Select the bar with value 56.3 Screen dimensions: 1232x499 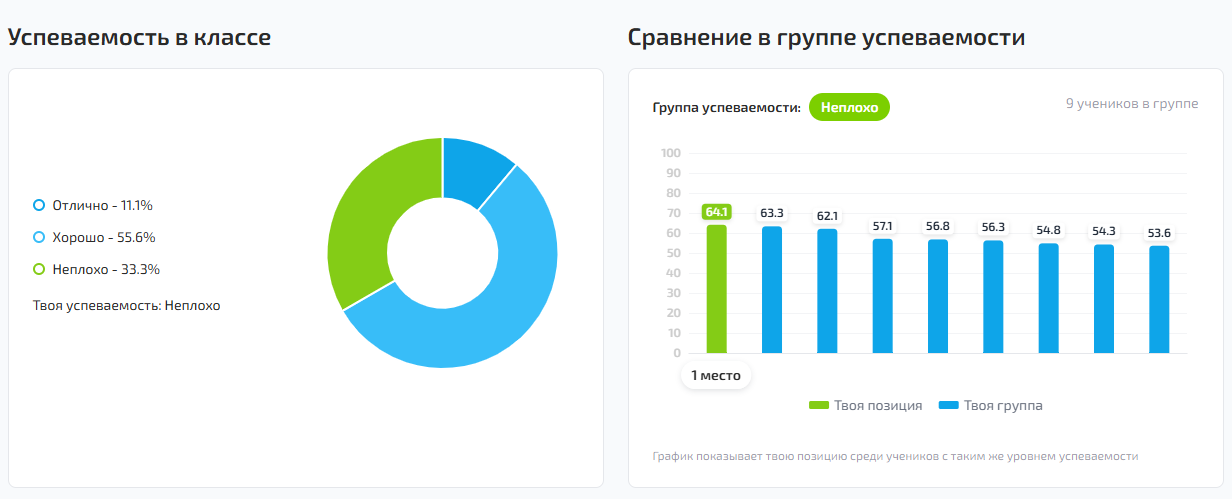pyautogui.click(x=993, y=297)
